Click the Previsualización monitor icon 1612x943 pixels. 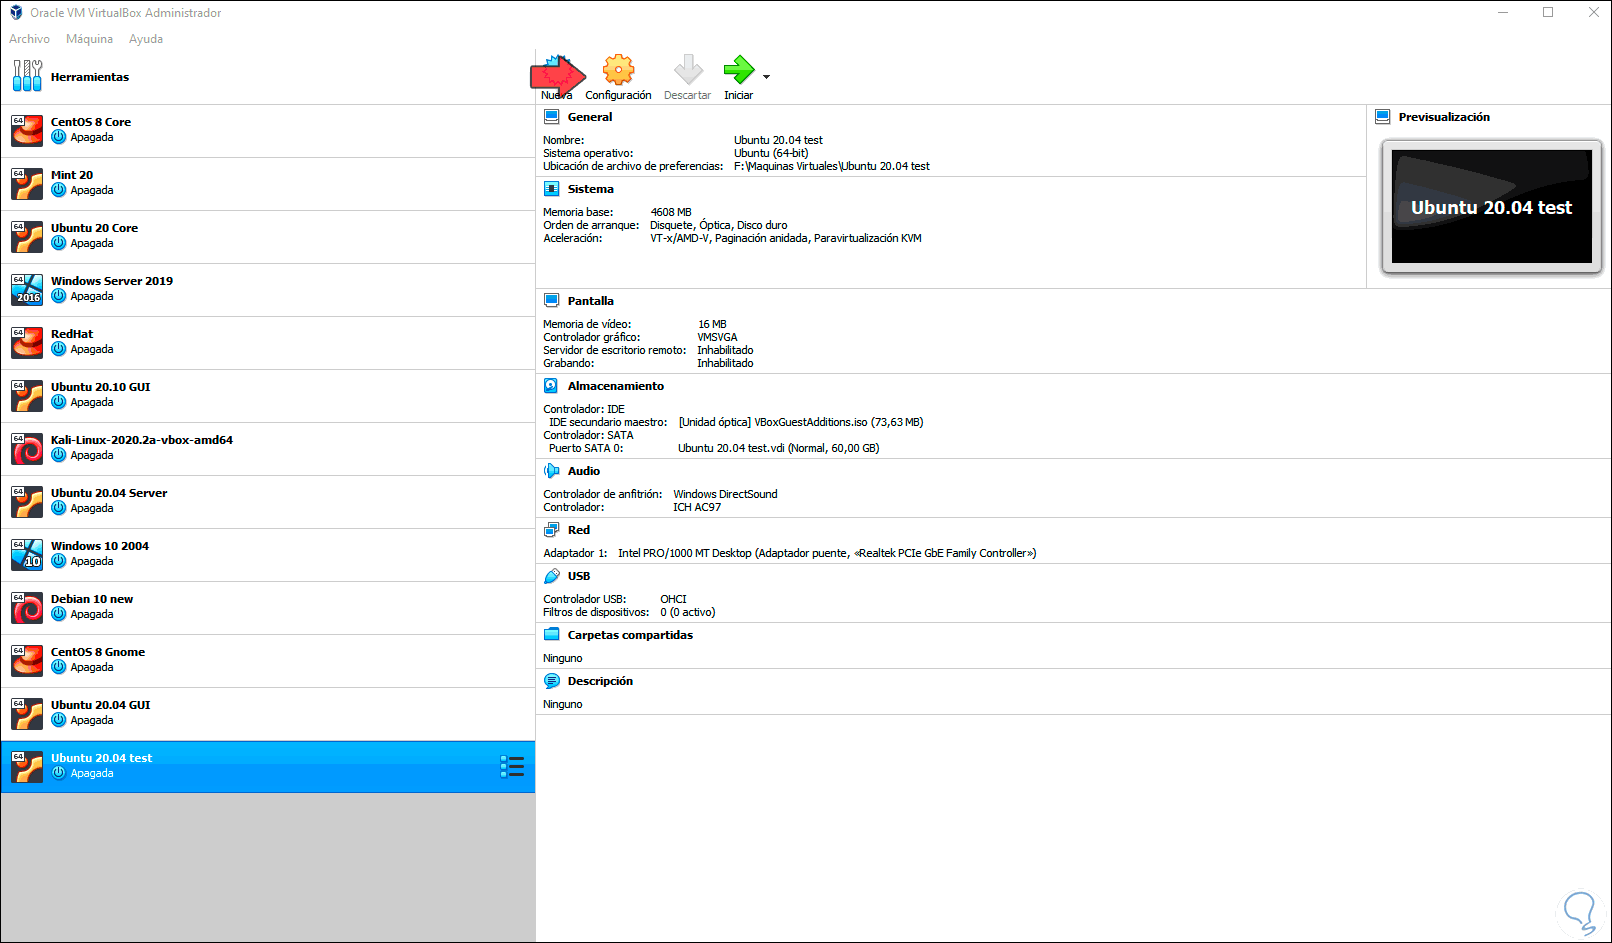[x=1383, y=117]
